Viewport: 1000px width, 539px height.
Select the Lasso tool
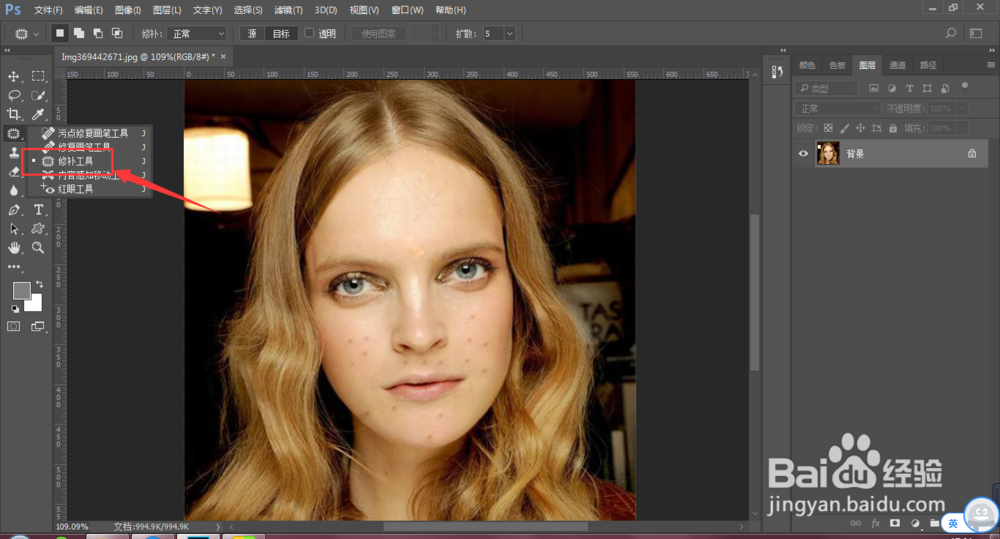[13, 95]
